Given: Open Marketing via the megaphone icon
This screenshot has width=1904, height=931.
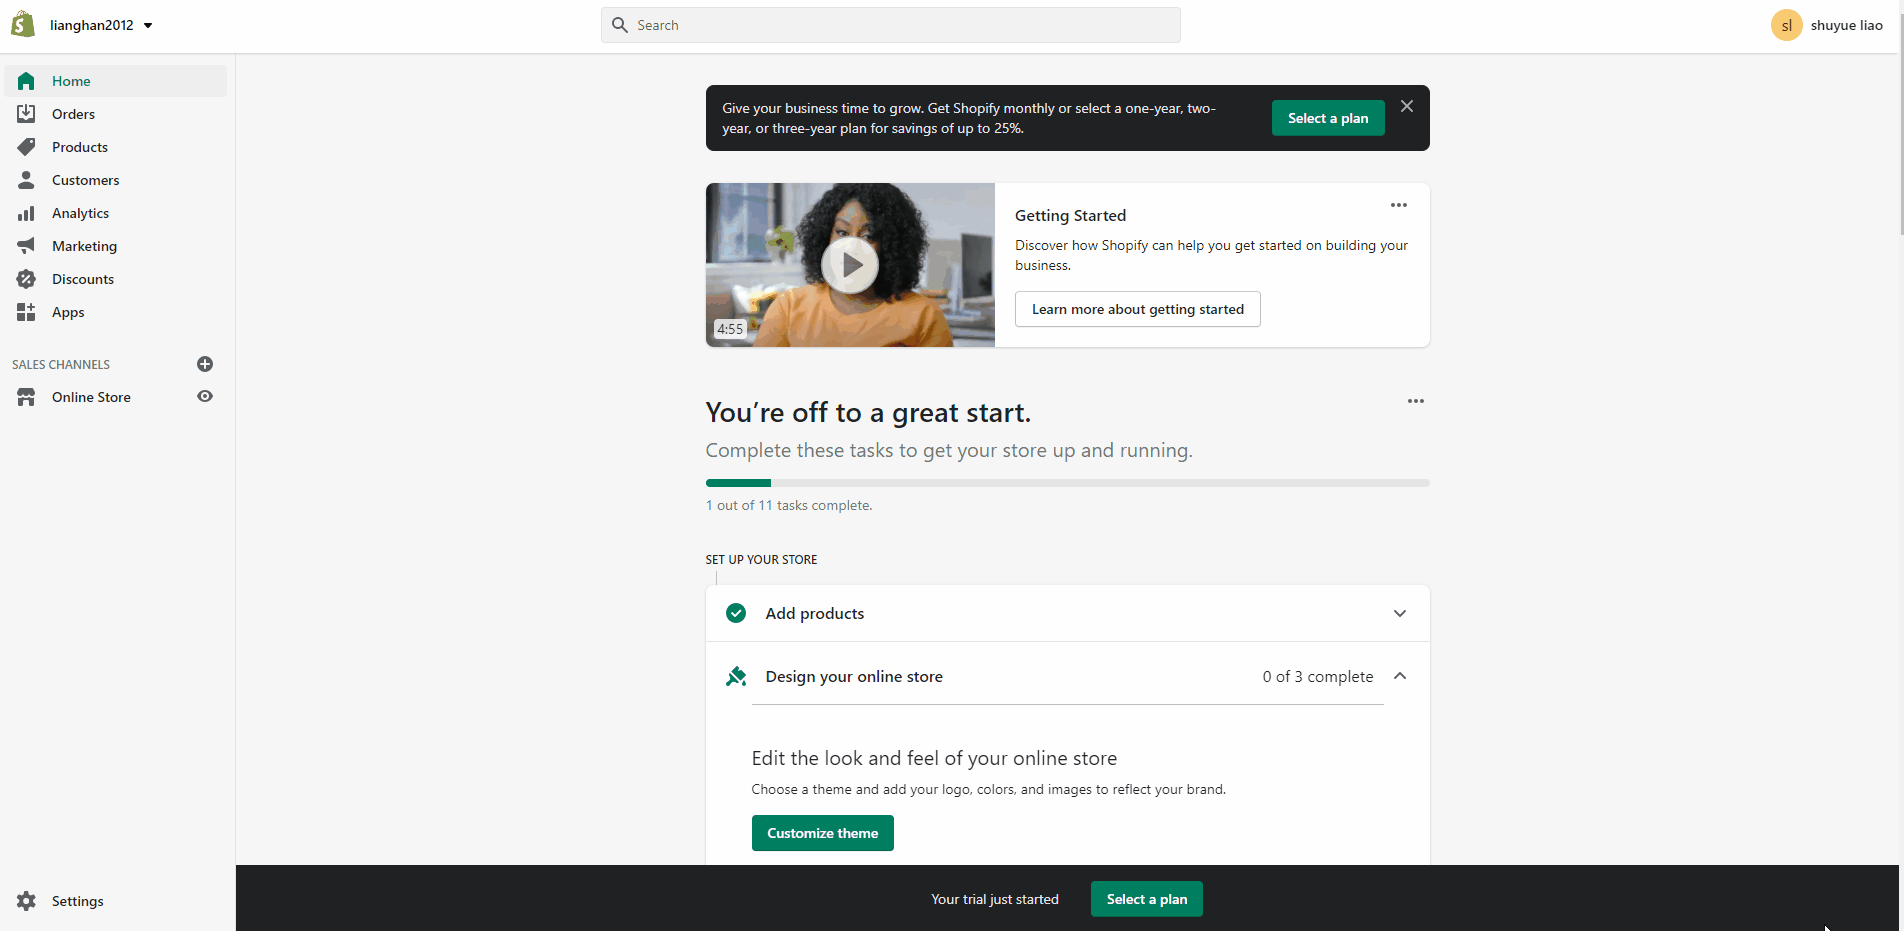Looking at the screenshot, I should (x=26, y=246).
